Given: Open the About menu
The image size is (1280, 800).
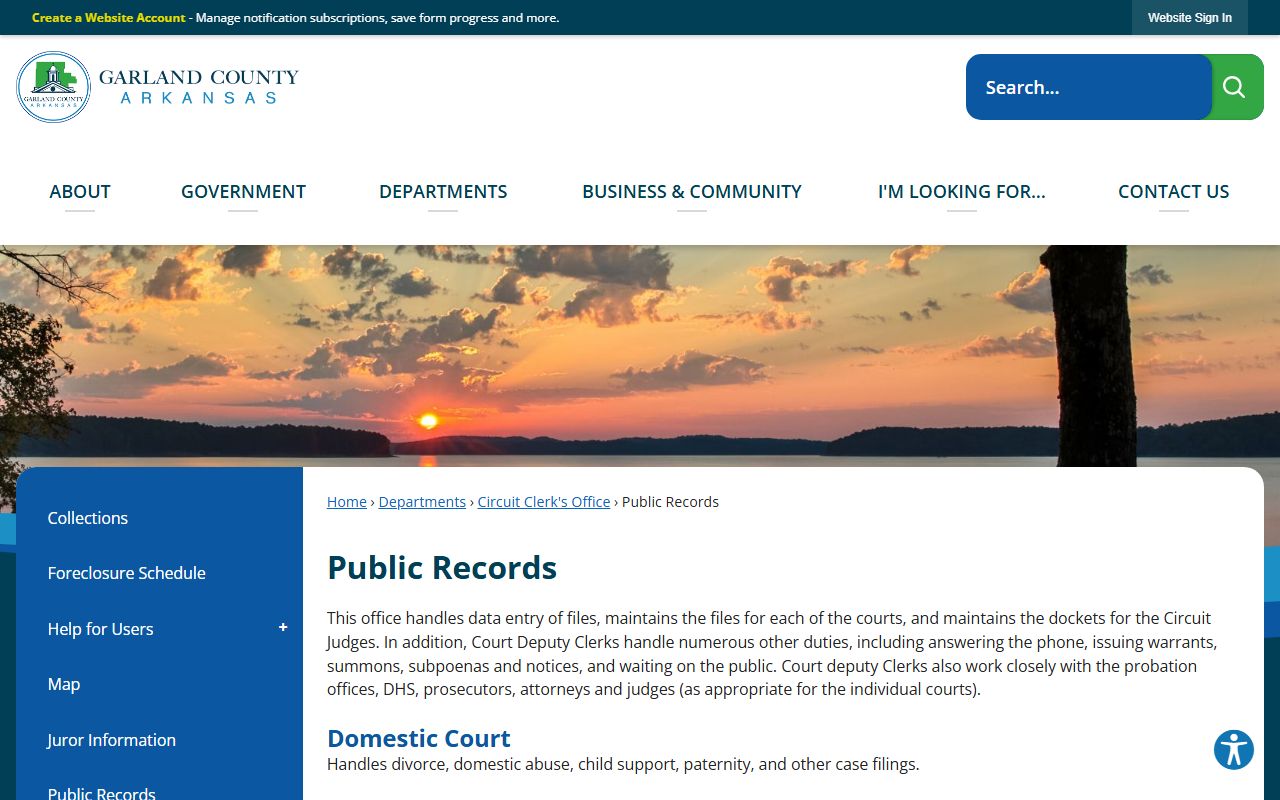Looking at the screenshot, I should 80,191.
